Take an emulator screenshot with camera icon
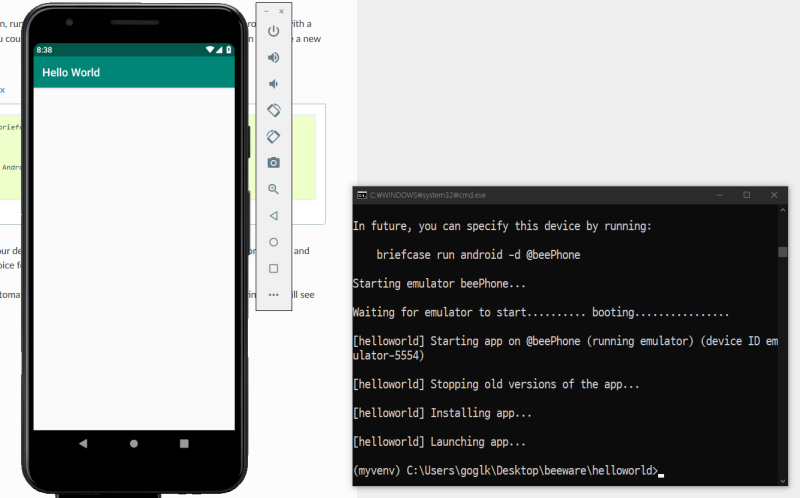Viewport: 800px width, 498px height. pos(273,162)
